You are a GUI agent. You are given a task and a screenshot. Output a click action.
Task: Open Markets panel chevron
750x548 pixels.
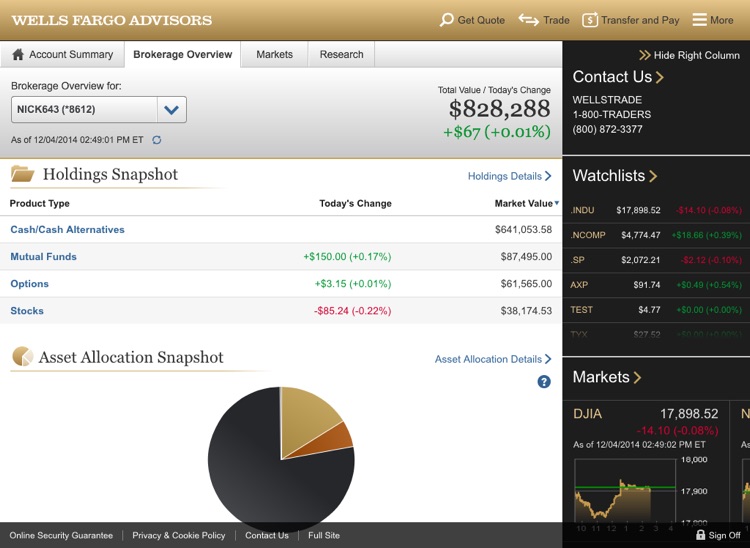pos(637,377)
